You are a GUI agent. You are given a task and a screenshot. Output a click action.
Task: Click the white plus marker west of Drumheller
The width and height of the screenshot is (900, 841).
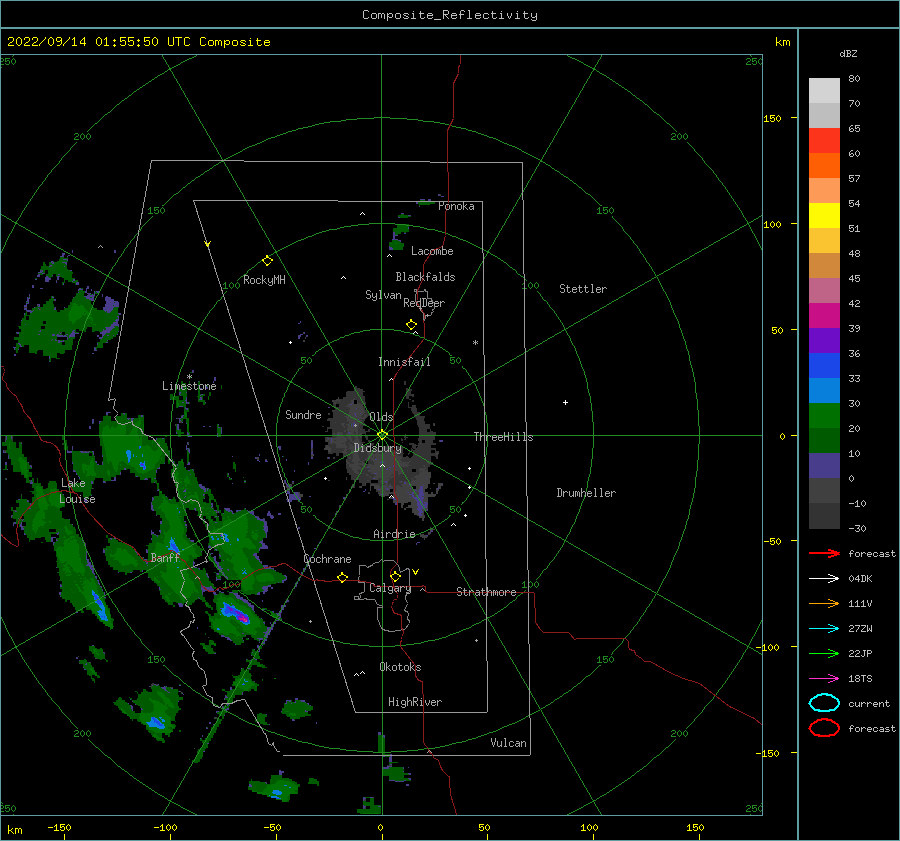tap(565, 402)
